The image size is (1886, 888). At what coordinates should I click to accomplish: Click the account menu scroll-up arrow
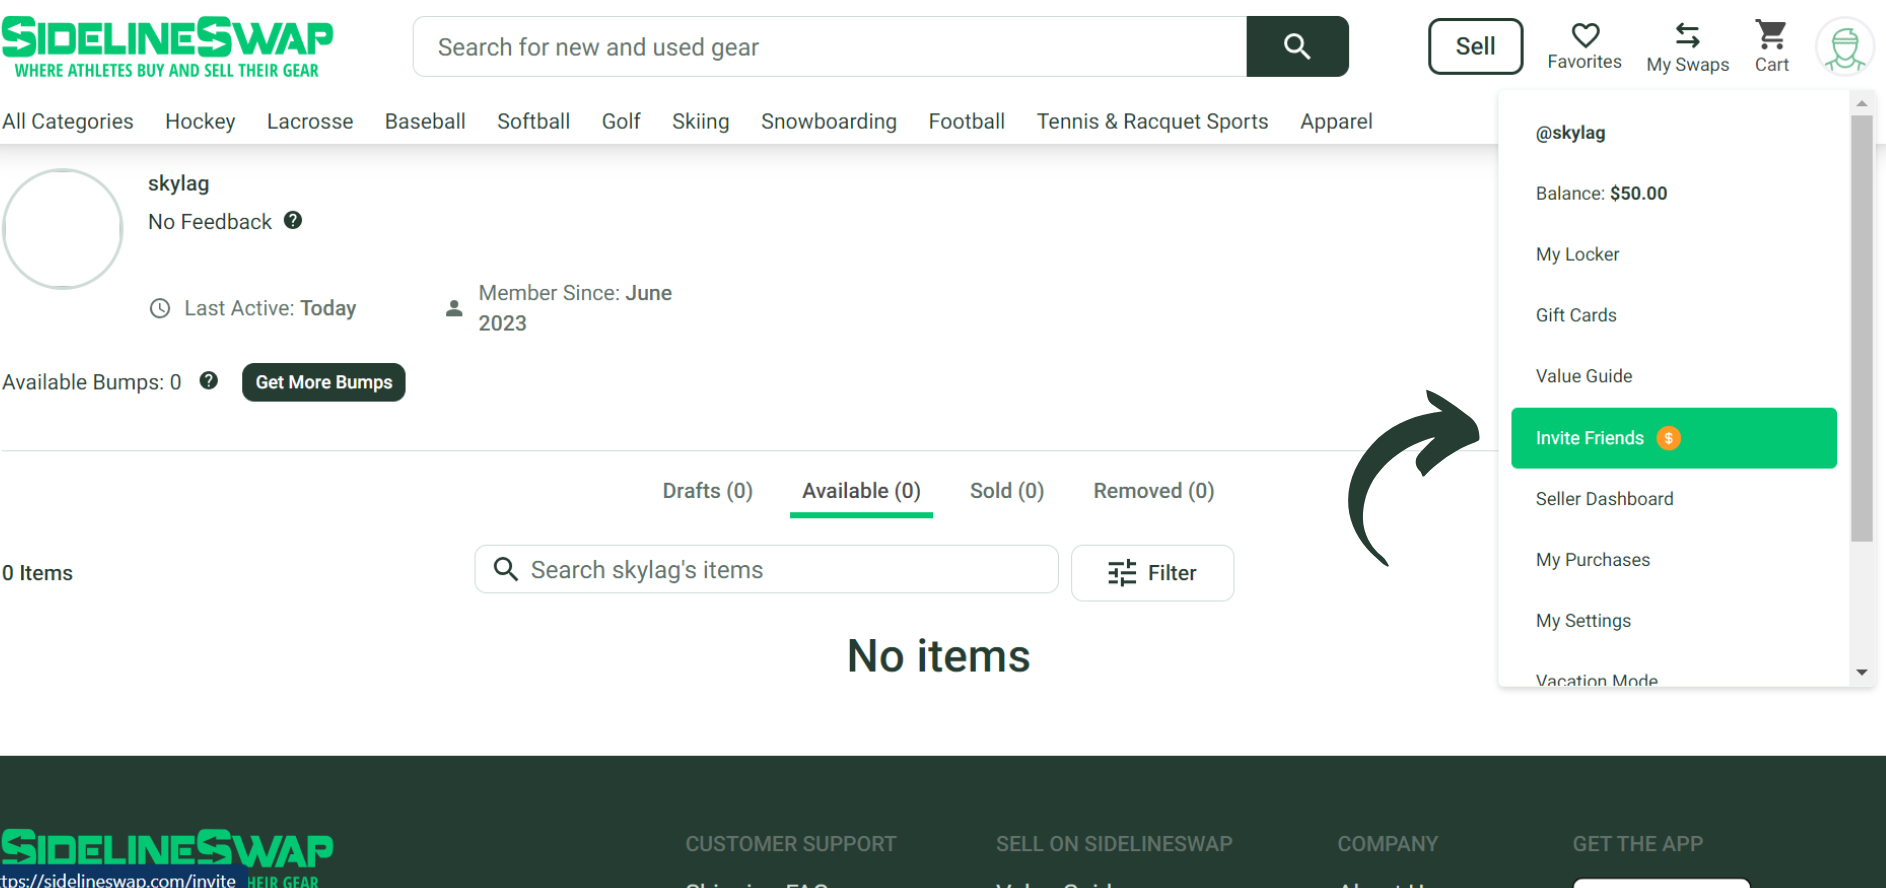point(1861,103)
